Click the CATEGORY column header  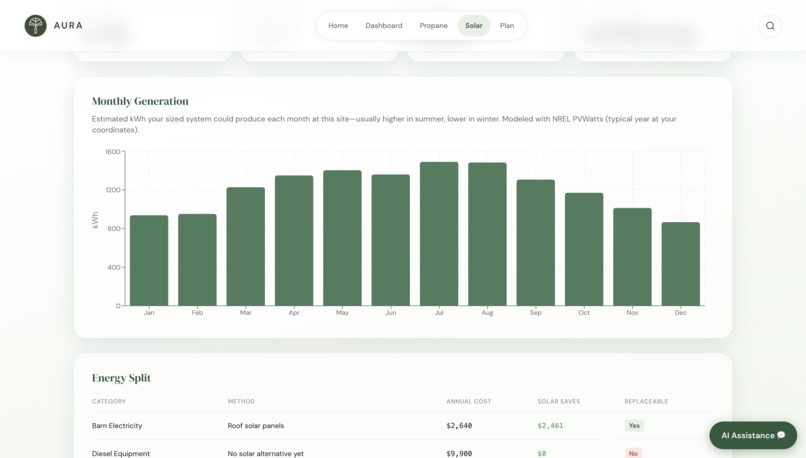tap(109, 401)
